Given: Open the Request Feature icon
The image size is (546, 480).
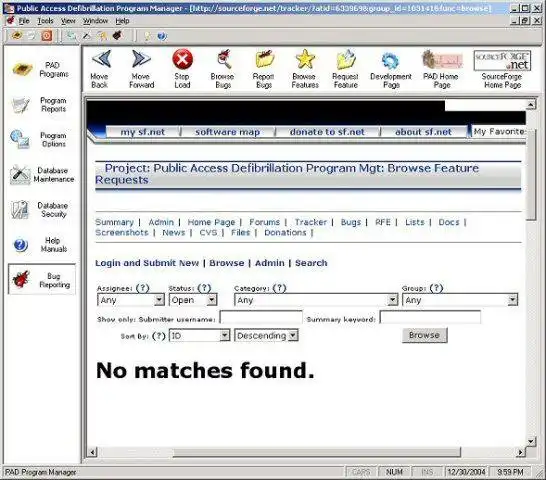Looking at the screenshot, I should tap(345, 59).
